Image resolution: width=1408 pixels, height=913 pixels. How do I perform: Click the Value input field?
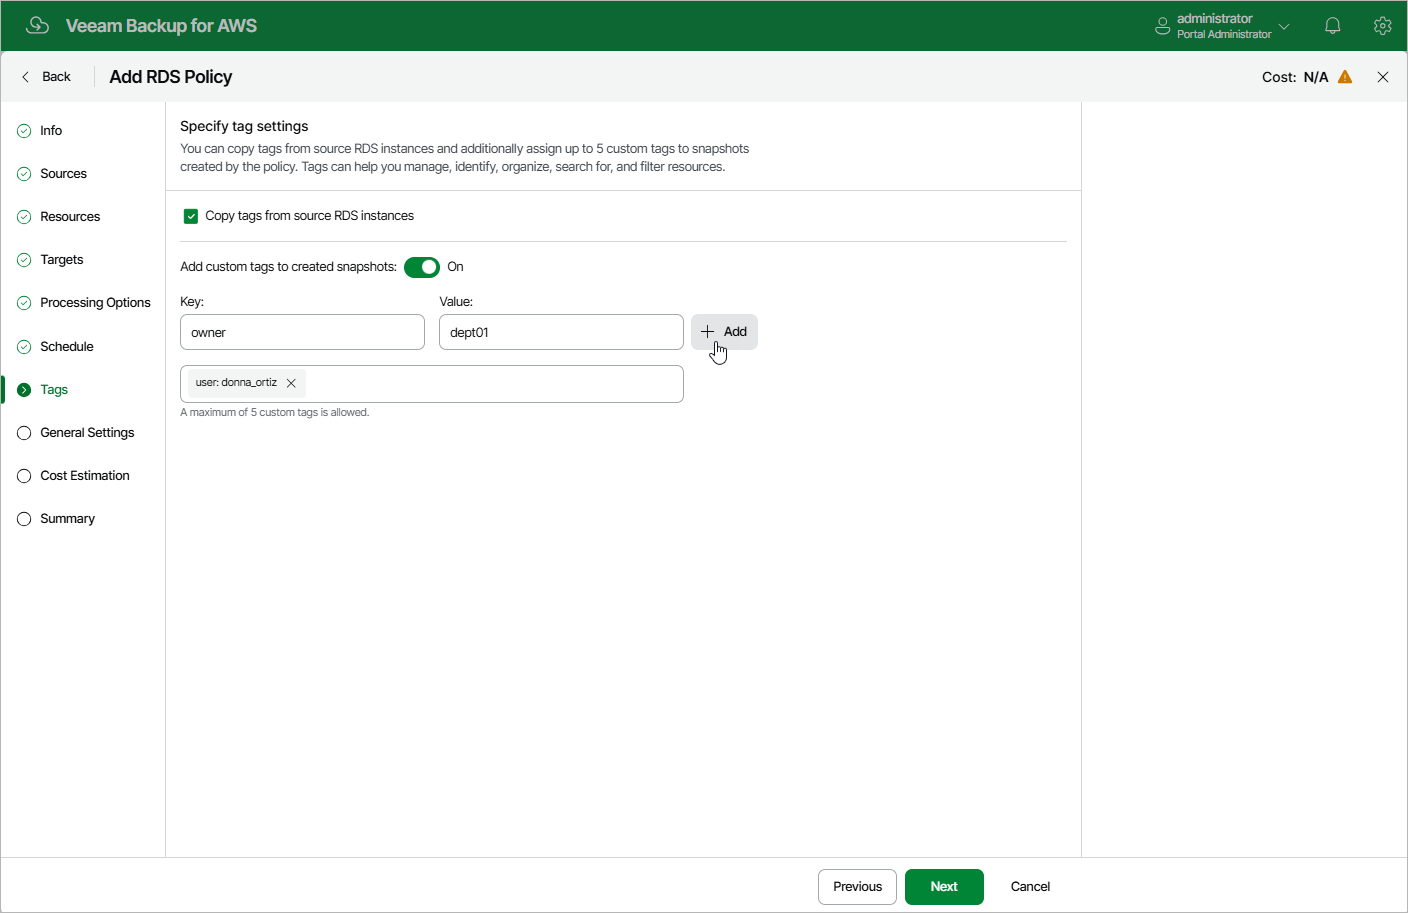561,332
